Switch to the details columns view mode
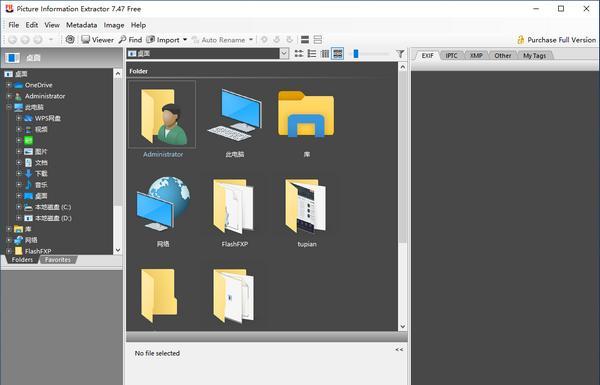Screen dimensions: 600x385 click(324, 54)
